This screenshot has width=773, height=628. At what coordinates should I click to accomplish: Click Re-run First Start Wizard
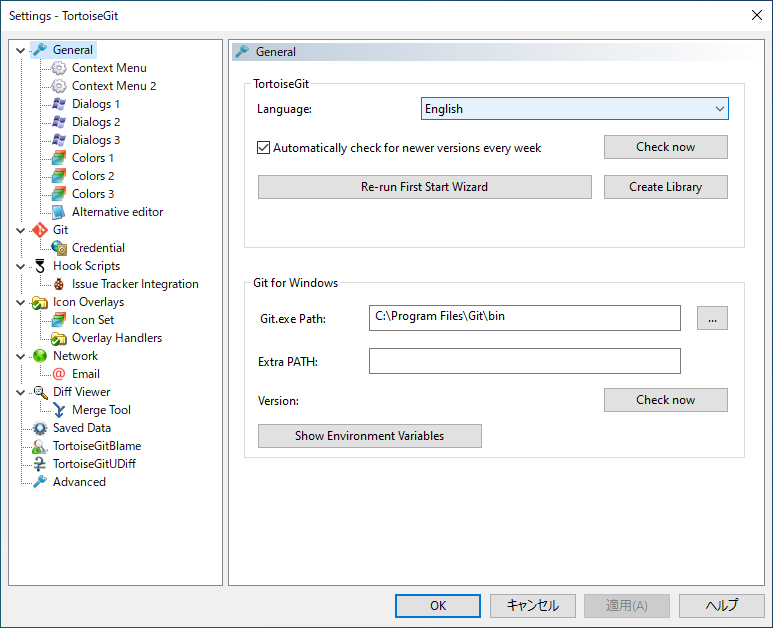coord(424,187)
